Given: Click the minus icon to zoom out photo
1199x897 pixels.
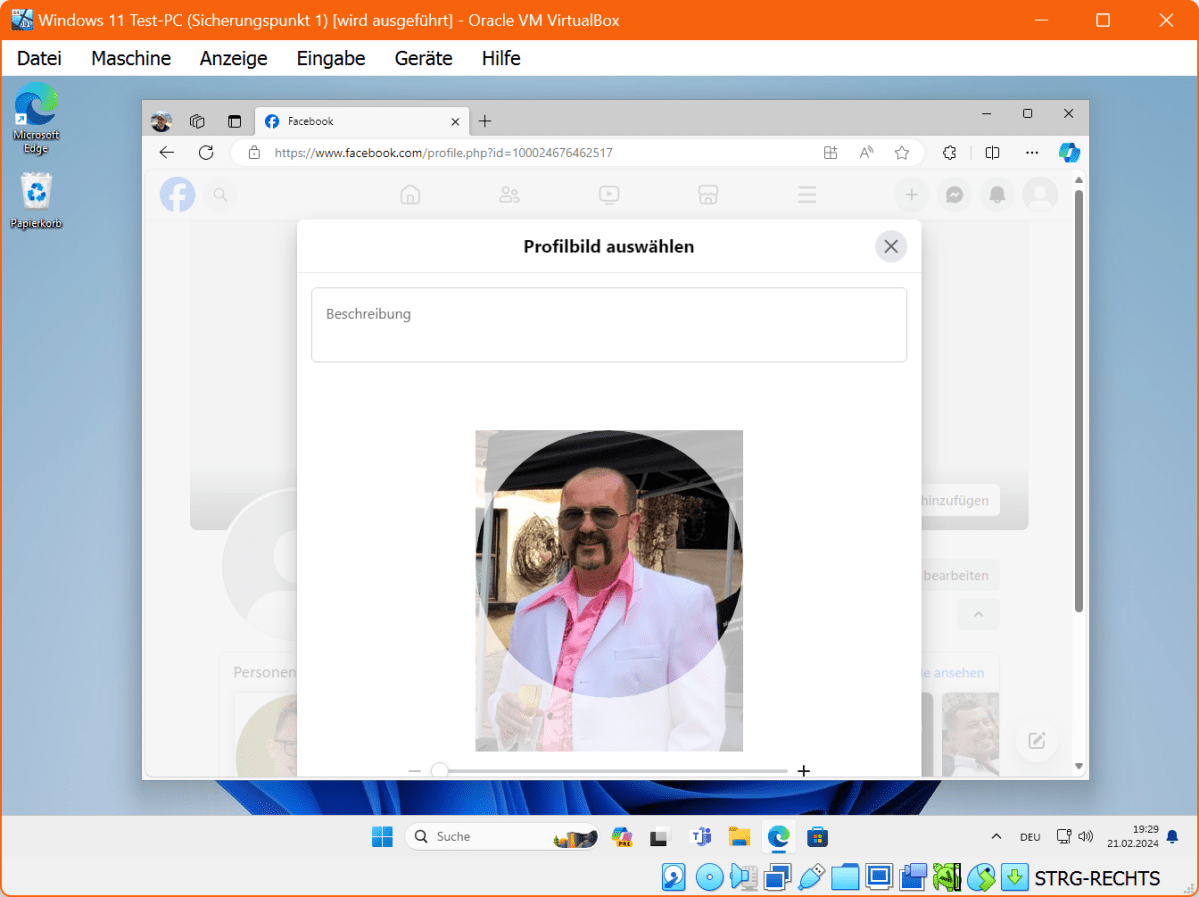Looking at the screenshot, I should tap(415, 770).
